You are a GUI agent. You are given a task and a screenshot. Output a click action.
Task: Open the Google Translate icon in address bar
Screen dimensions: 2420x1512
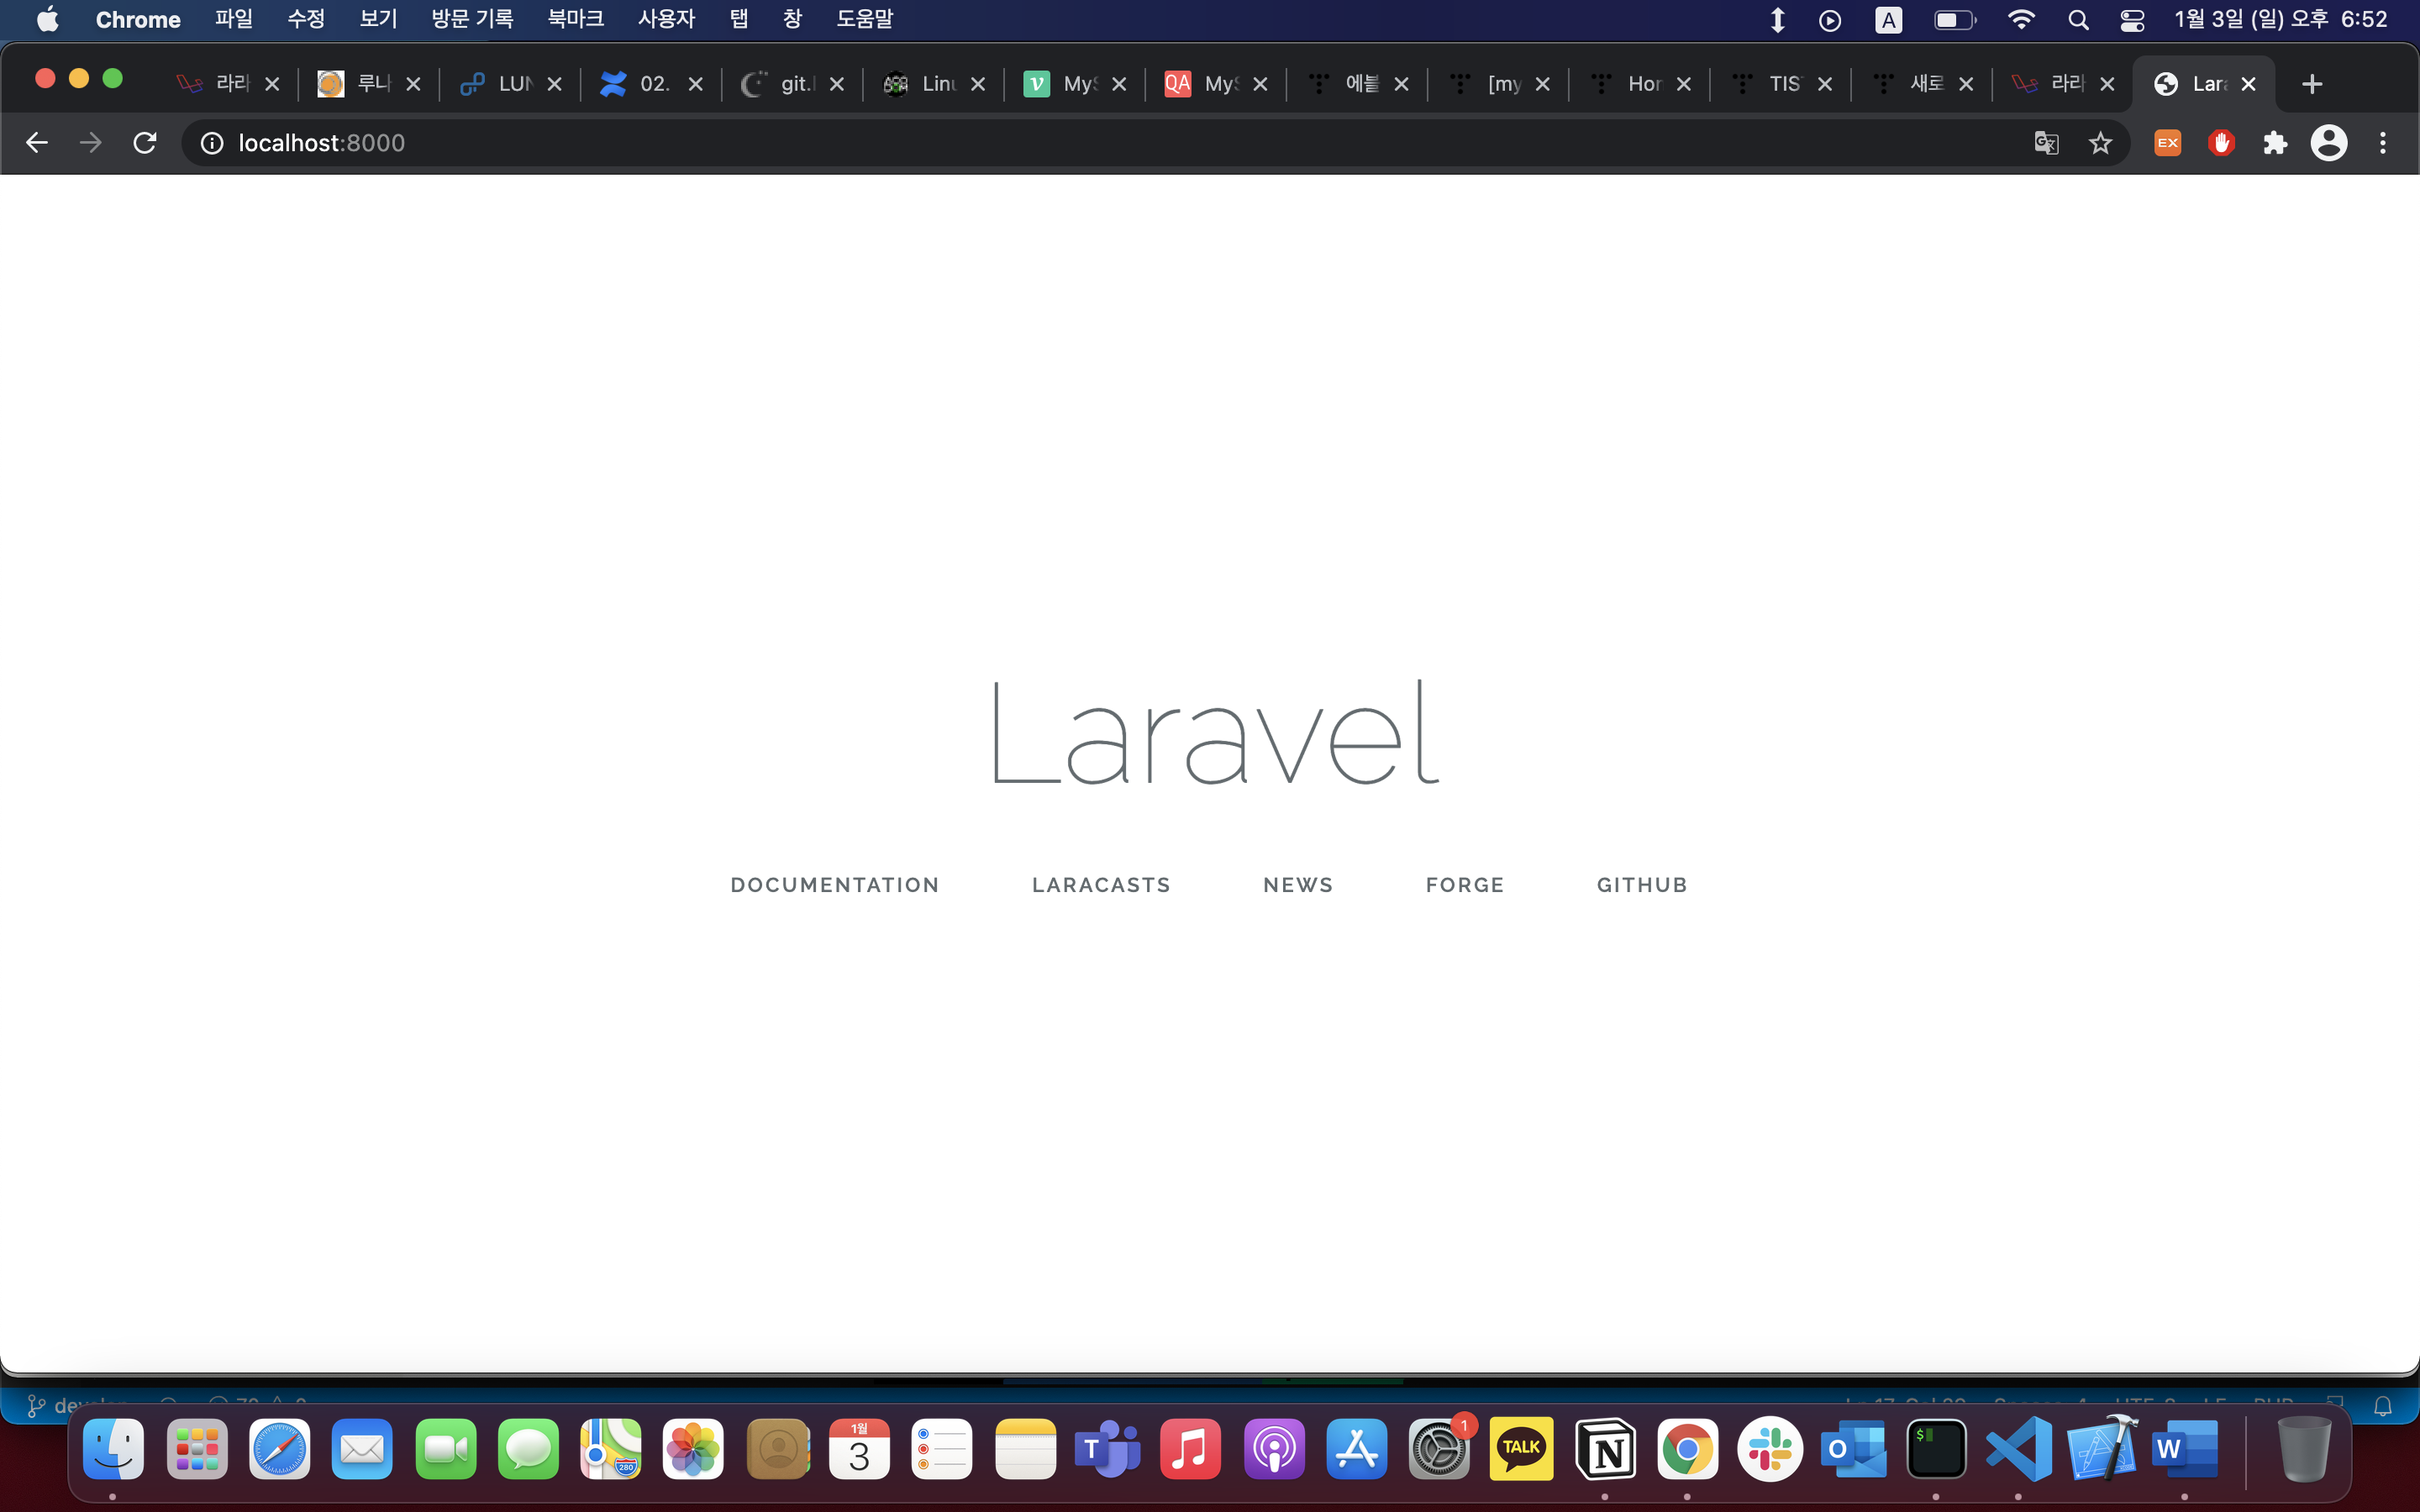pyautogui.click(x=2046, y=143)
